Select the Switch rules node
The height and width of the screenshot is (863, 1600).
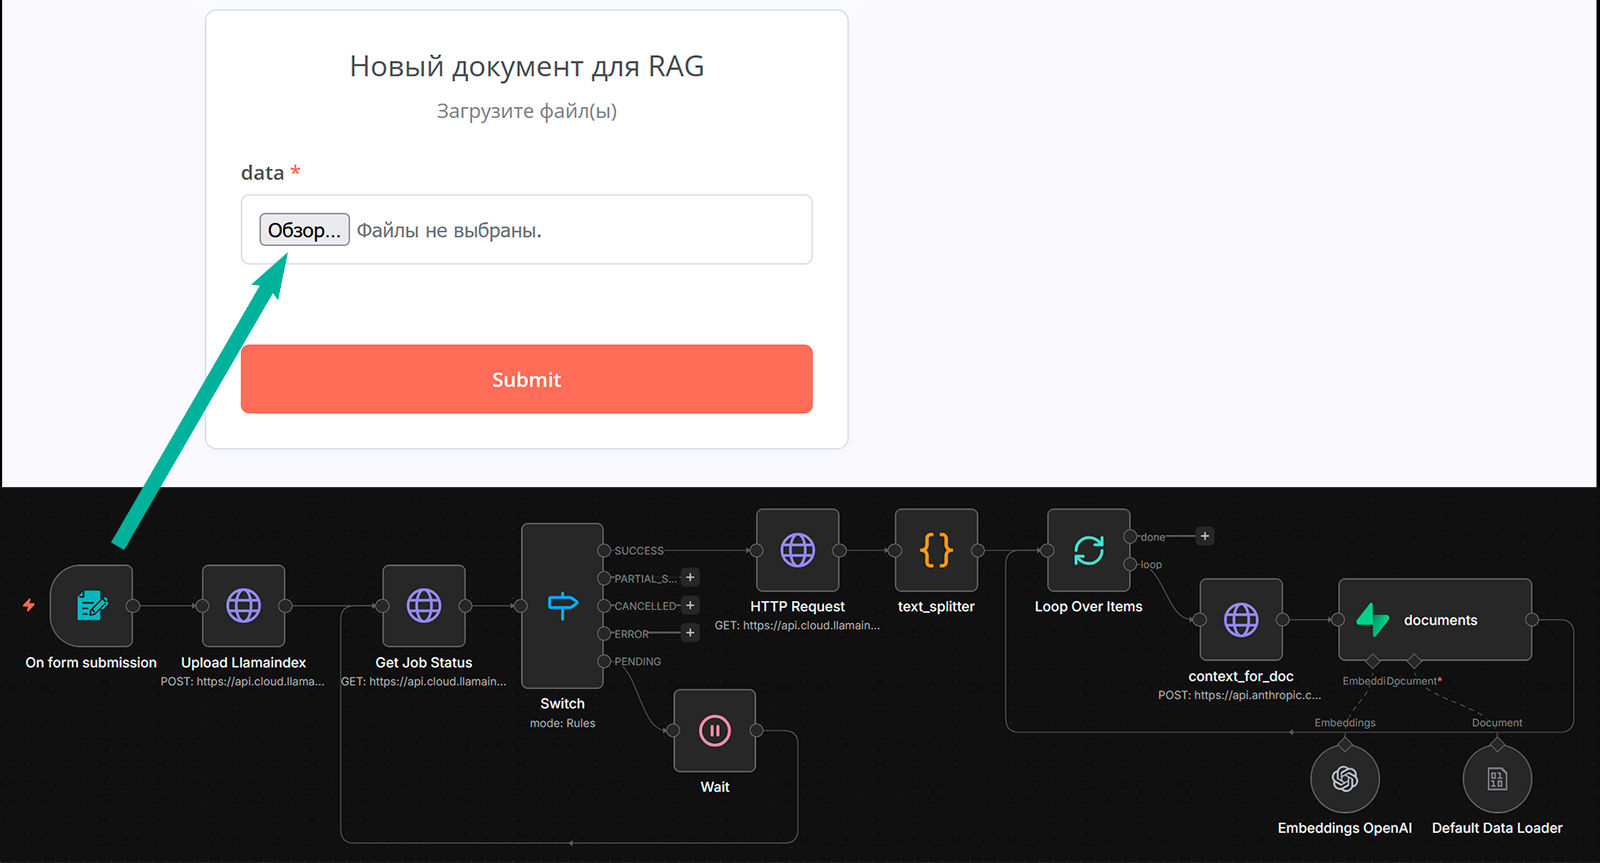[x=562, y=606]
